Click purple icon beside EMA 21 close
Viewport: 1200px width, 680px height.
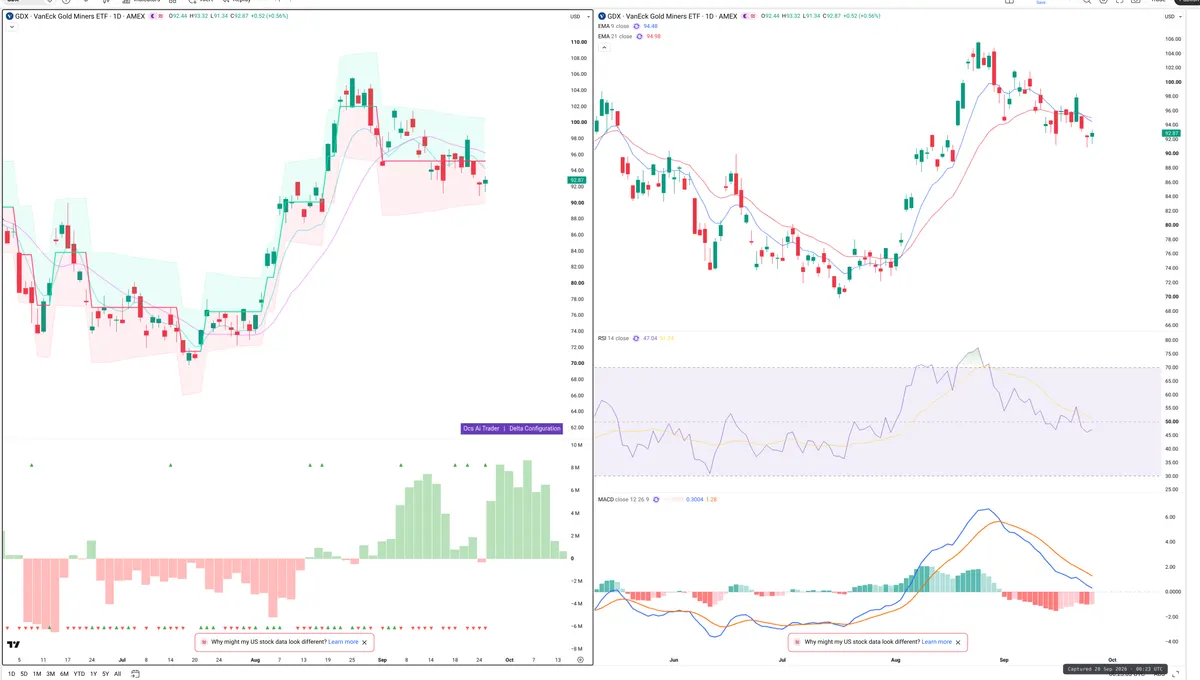[x=640, y=36]
